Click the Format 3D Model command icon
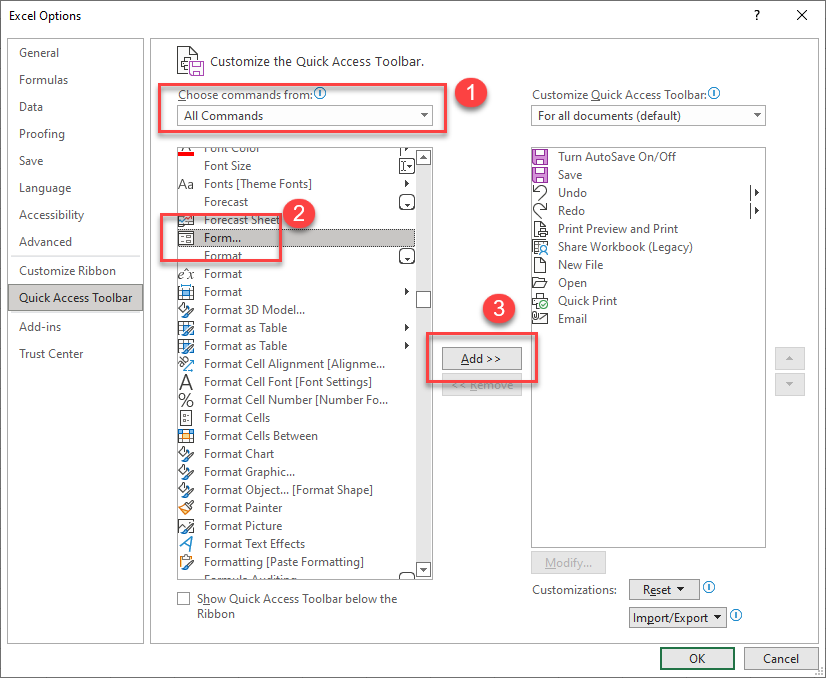 click(x=186, y=309)
